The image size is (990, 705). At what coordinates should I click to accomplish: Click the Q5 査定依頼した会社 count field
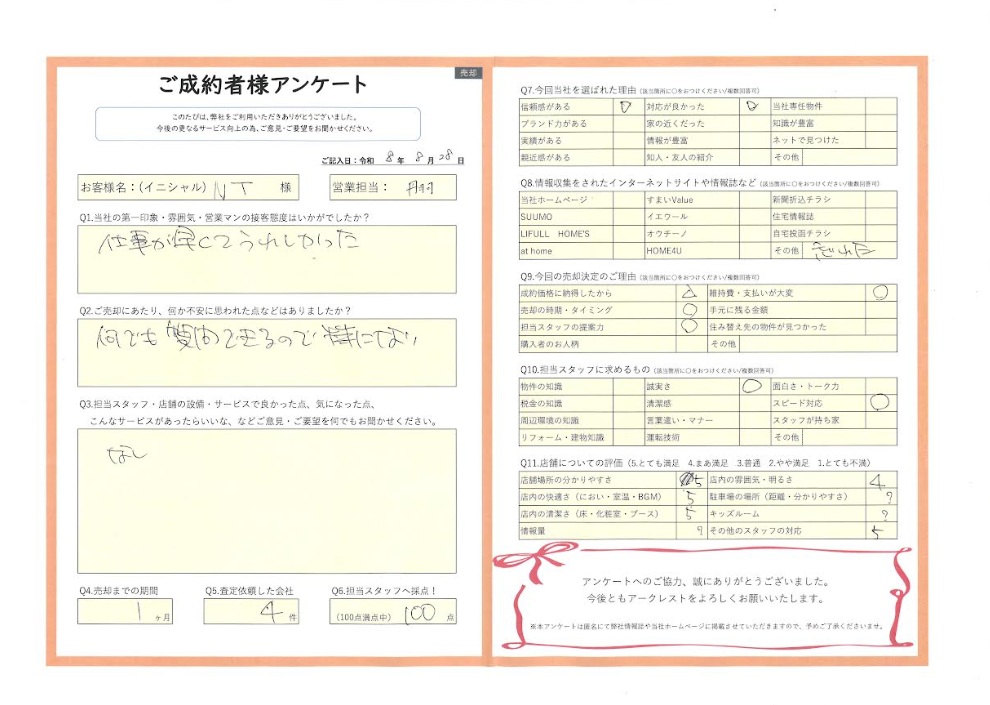click(x=251, y=611)
